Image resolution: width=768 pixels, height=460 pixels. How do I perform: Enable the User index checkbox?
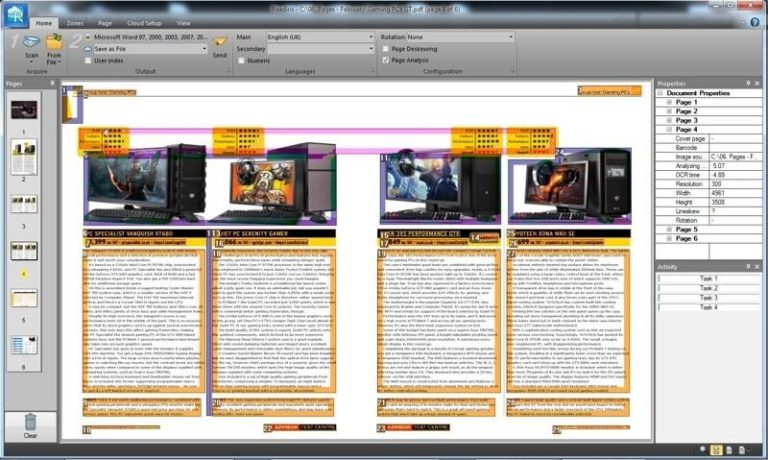[x=88, y=61]
